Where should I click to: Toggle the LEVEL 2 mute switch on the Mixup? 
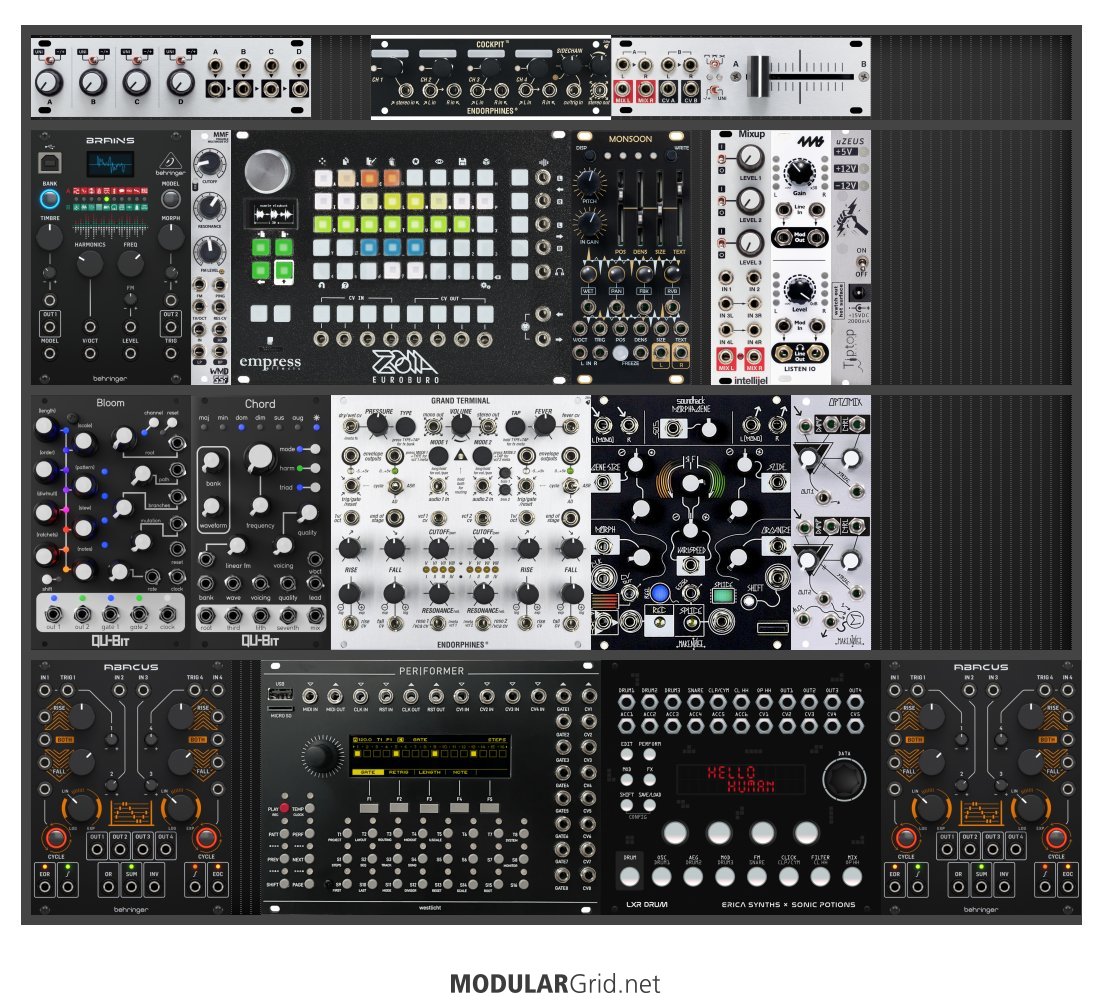pos(721,202)
